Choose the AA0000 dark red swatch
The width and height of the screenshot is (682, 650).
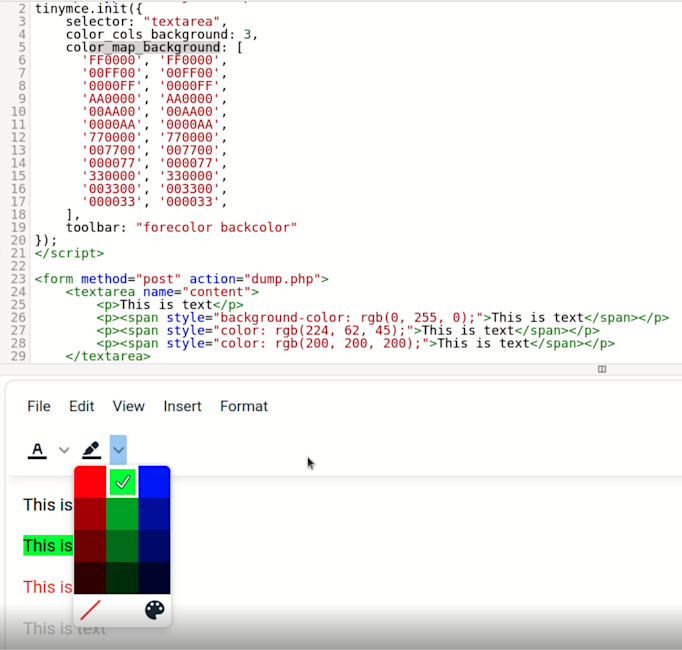[x=90, y=514]
